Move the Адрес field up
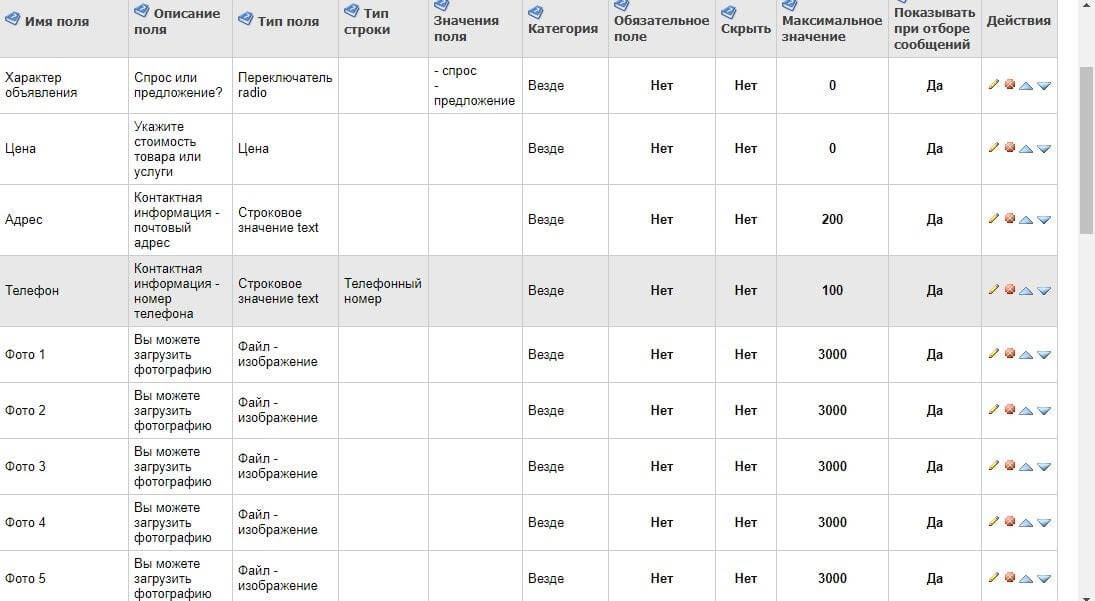This screenshot has height=601, width=1095. [1026, 220]
